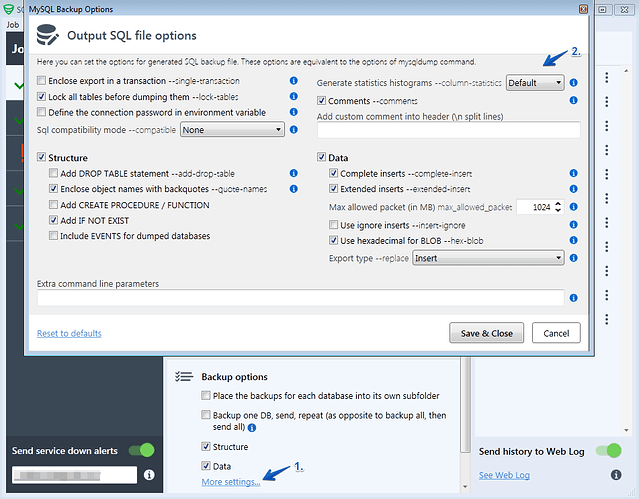639x499 pixels.
Task: Uncheck Add IF NOT EXIST
Action: [53, 220]
